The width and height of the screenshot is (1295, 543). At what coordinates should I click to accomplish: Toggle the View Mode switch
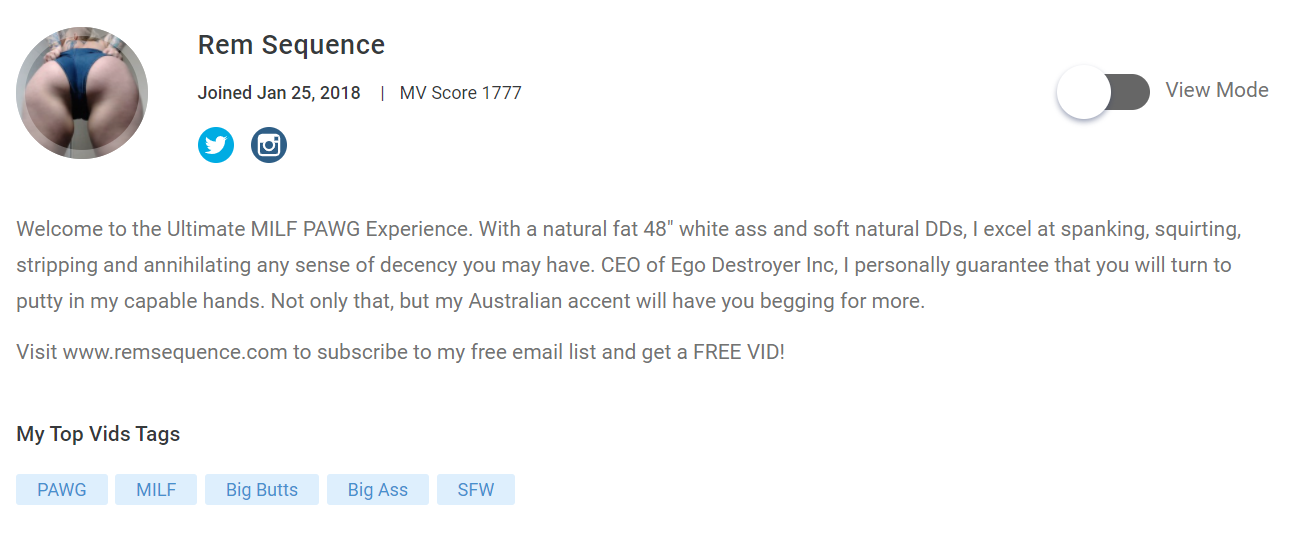pos(1104,92)
